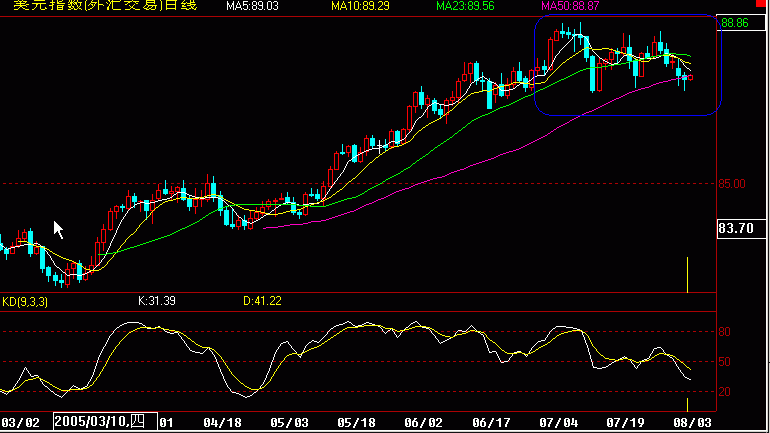Click the 07/04 date label
The image size is (770, 433).
[x=558, y=423]
